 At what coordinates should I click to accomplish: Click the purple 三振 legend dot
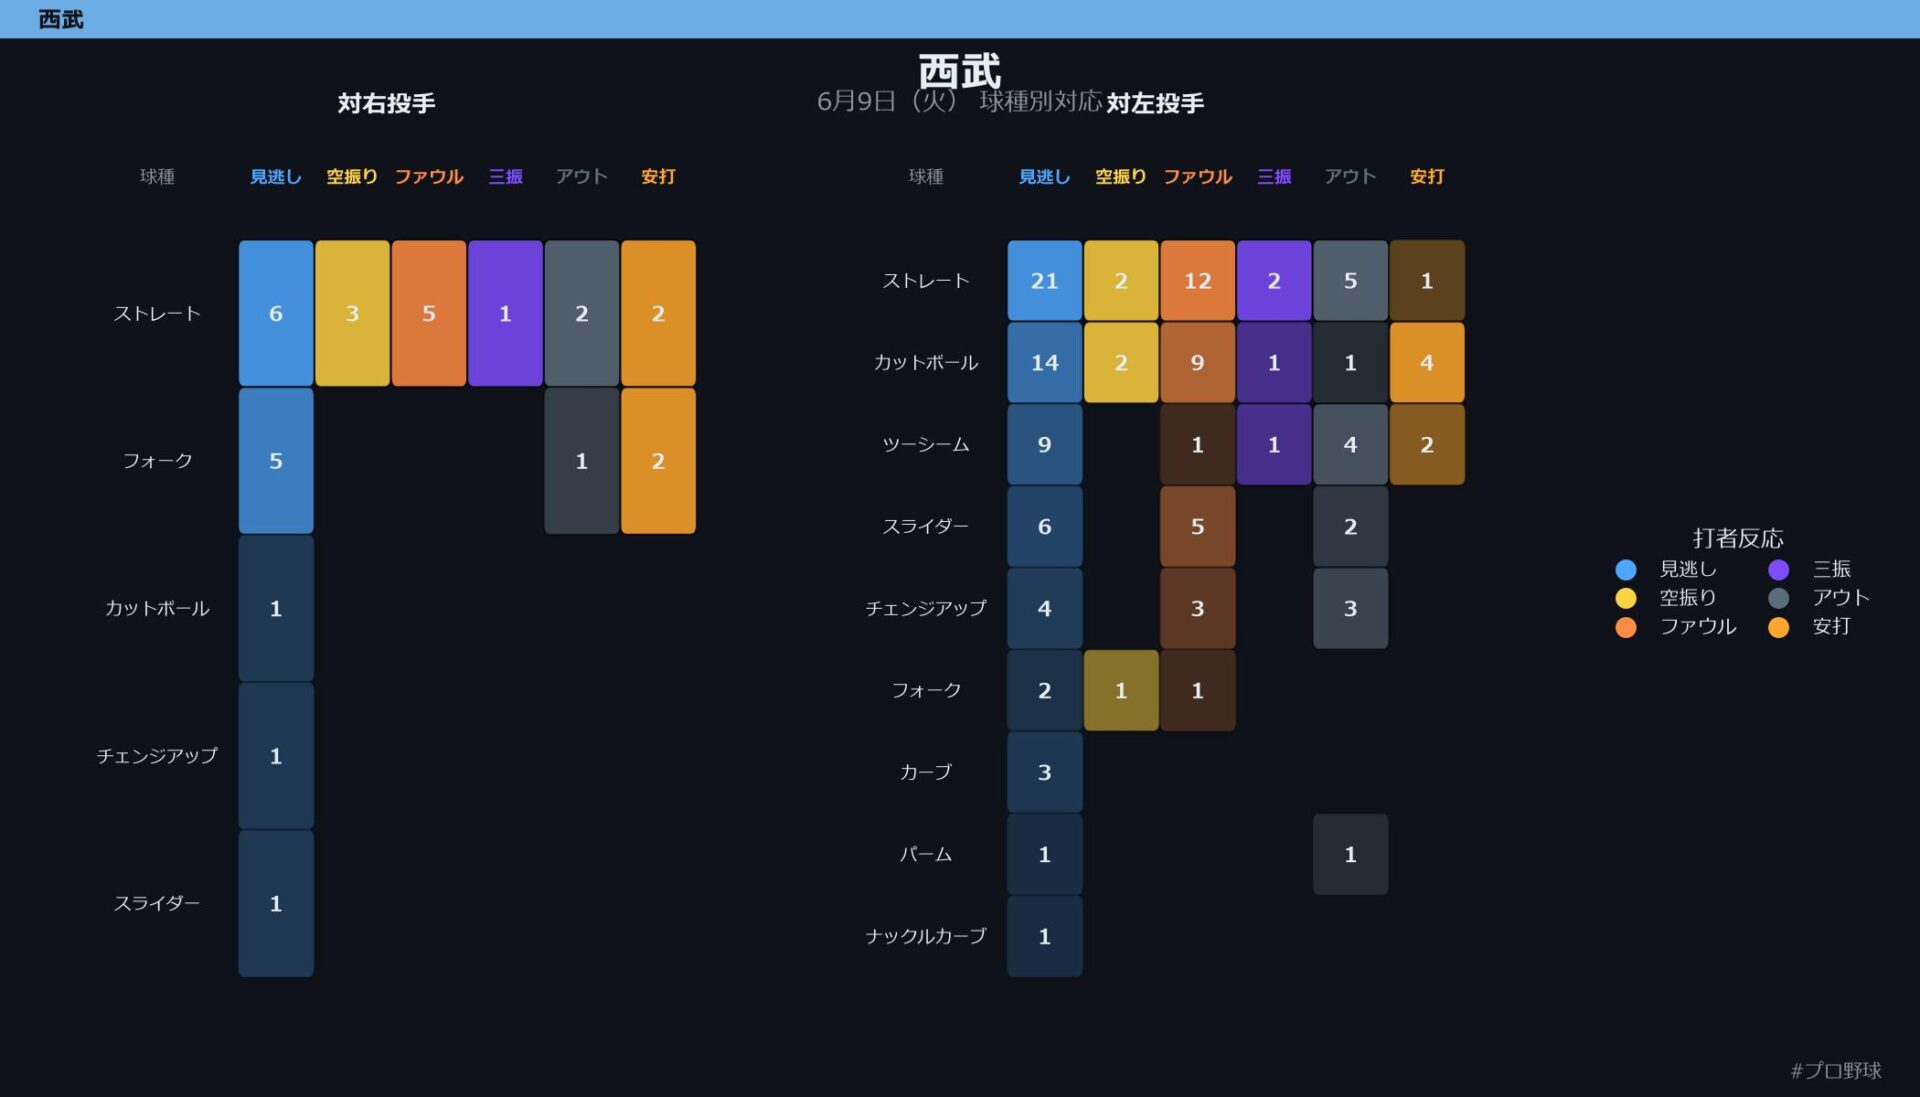pos(1778,569)
